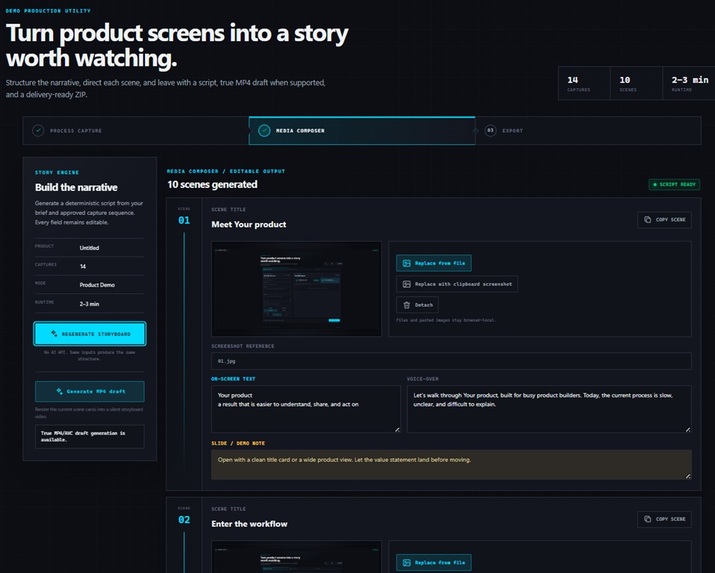Open the scene 02 screenshot thumbnail
Viewport: 715px width, 573px height.
296,557
